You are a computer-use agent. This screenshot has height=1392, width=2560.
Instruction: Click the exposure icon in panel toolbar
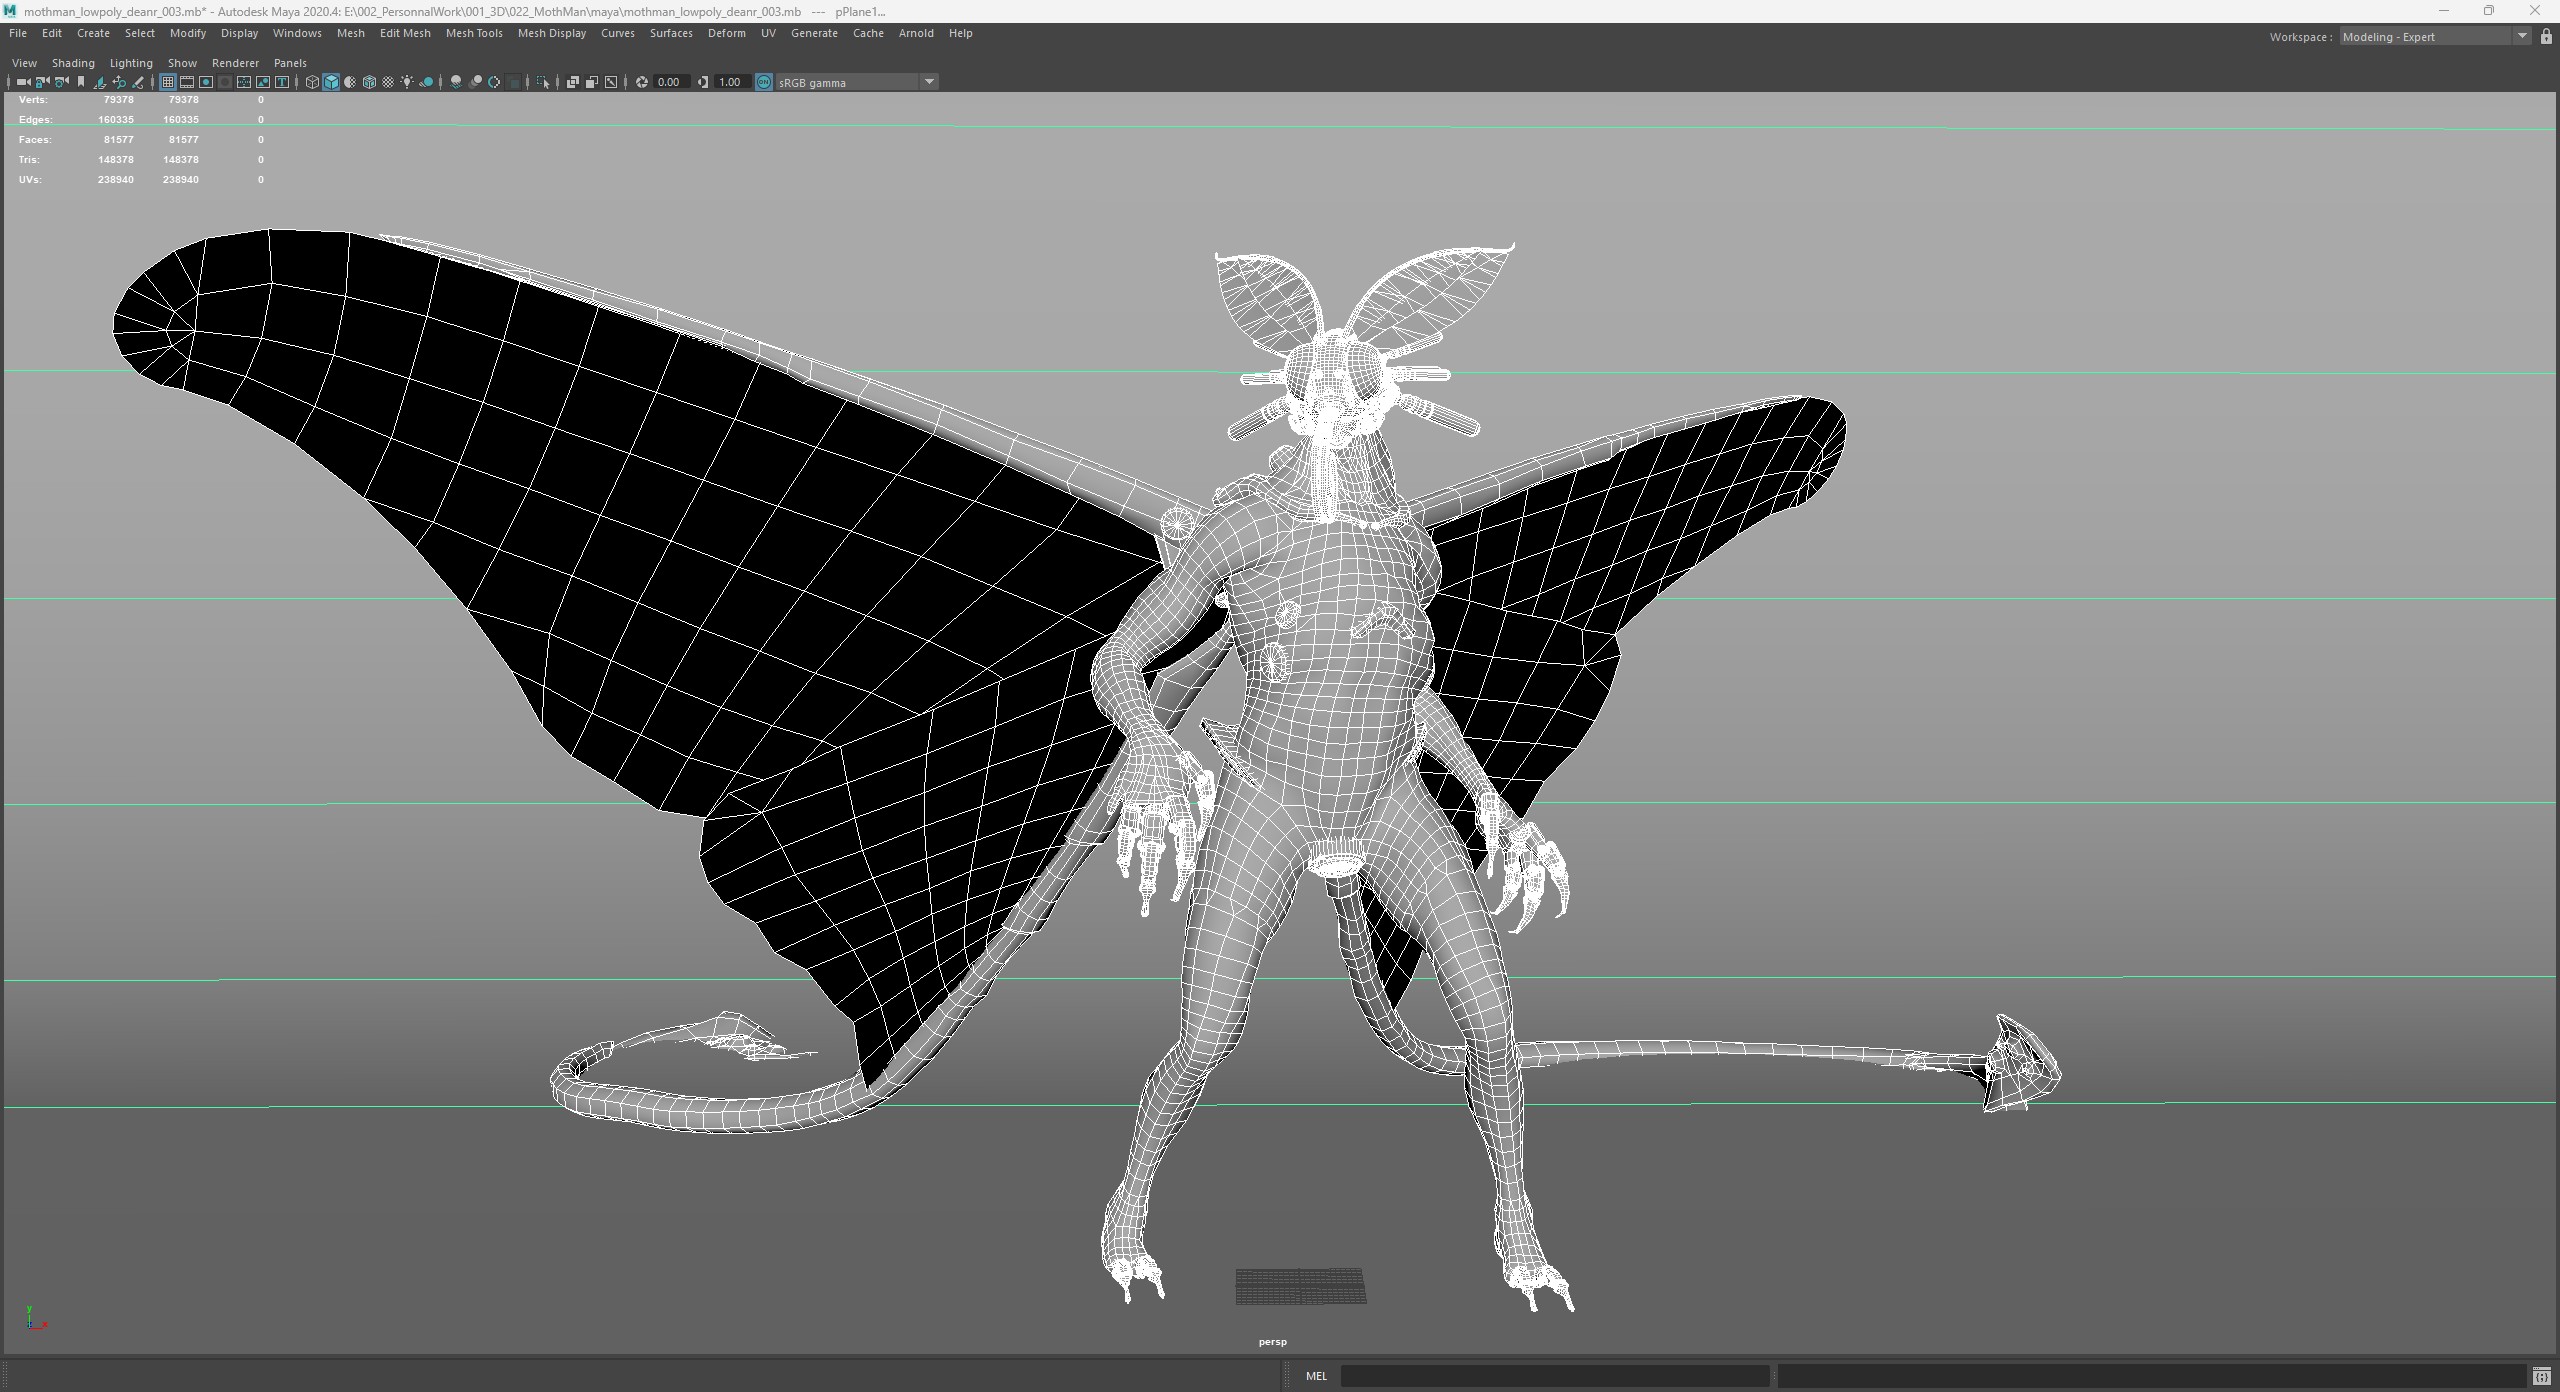[642, 82]
